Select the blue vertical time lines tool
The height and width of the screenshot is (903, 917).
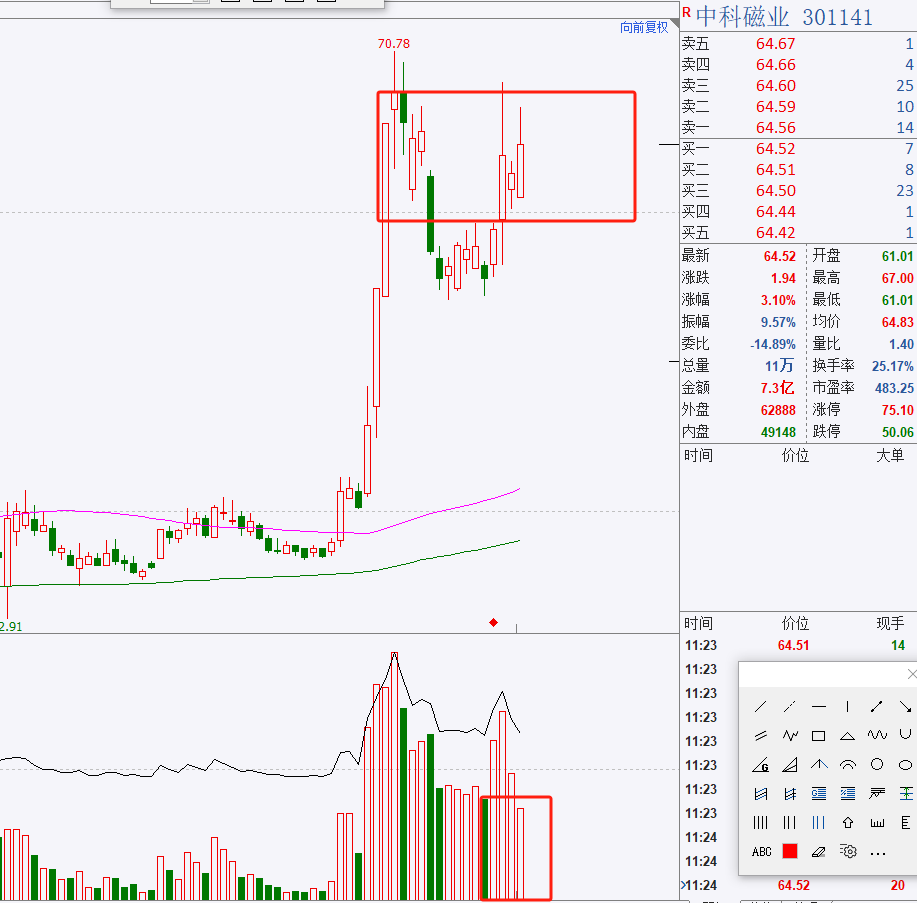point(819,823)
